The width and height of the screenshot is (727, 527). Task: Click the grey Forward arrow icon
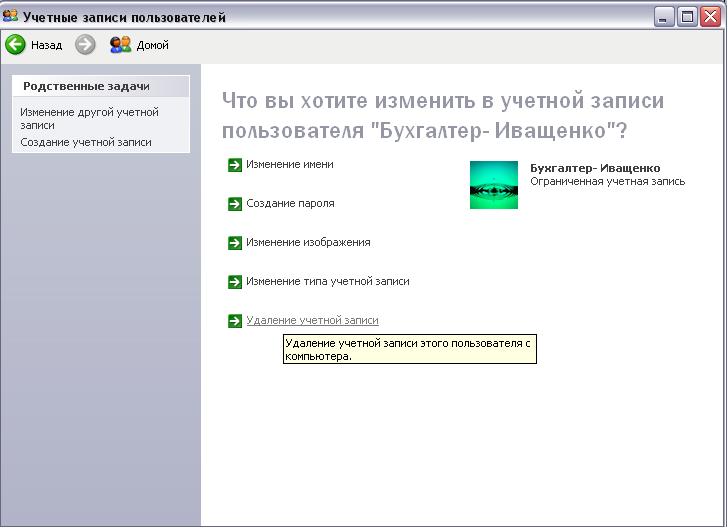(85, 44)
